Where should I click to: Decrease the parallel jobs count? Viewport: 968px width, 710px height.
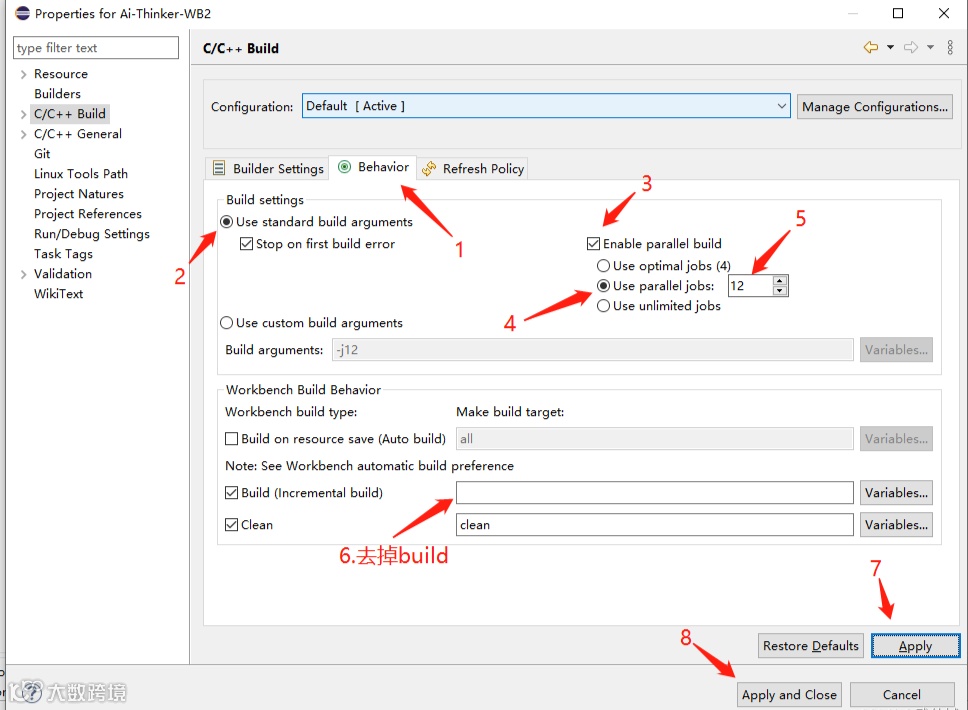click(x=780, y=290)
